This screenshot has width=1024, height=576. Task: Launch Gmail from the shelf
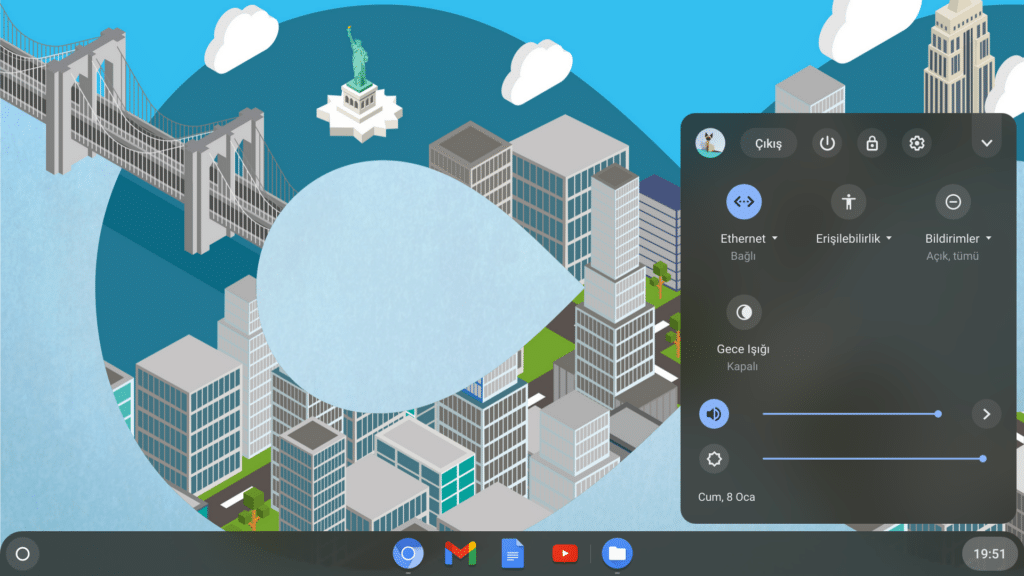tap(460, 554)
